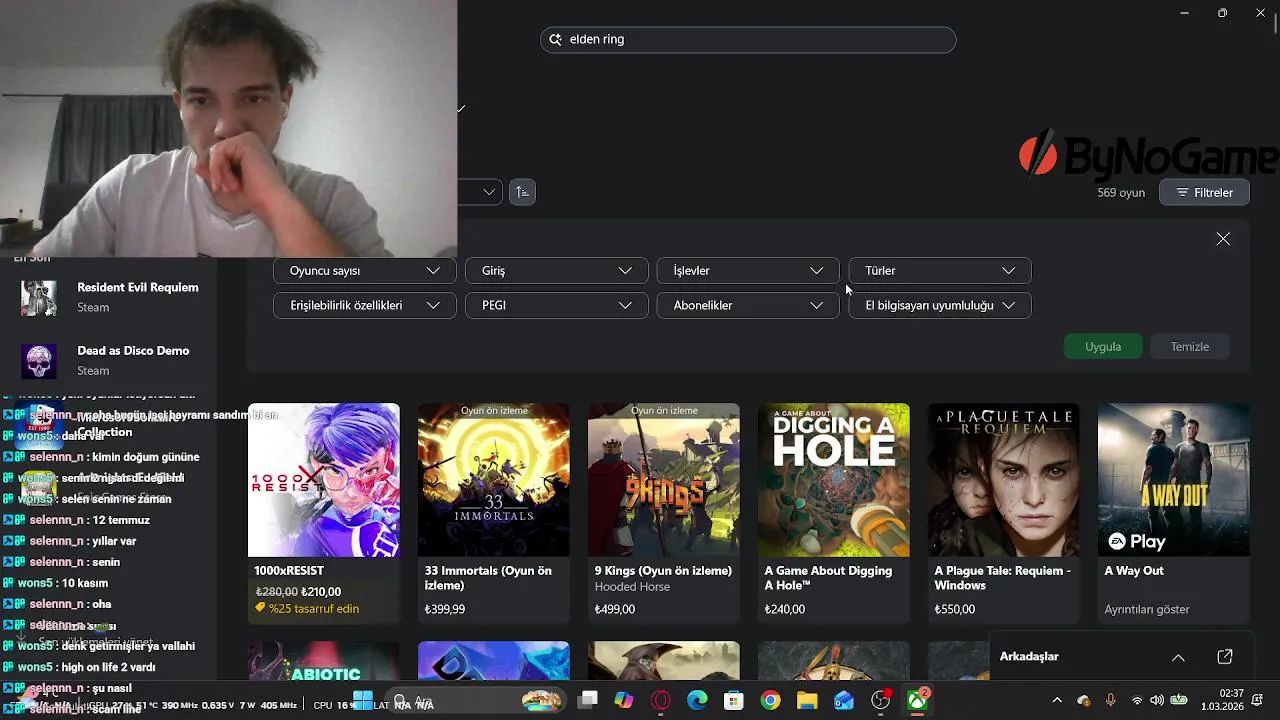Open Microsoft Edge from the taskbar
Screen dimensions: 1280x720
697,701
